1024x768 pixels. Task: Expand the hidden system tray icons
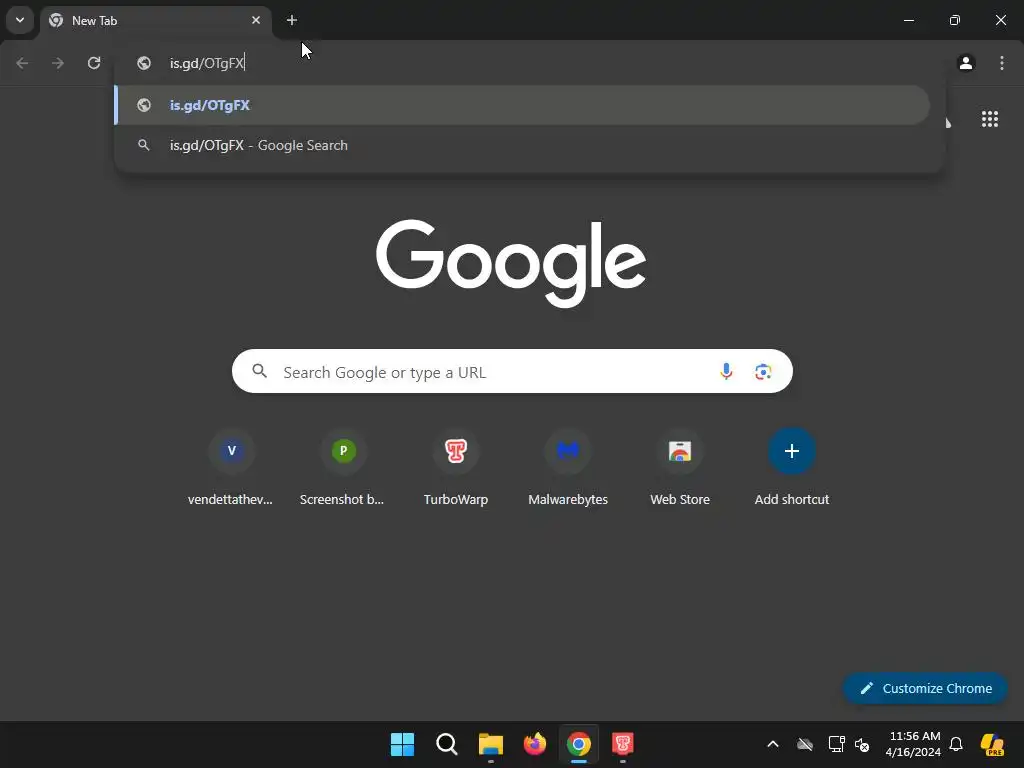(x=773, y=744)
